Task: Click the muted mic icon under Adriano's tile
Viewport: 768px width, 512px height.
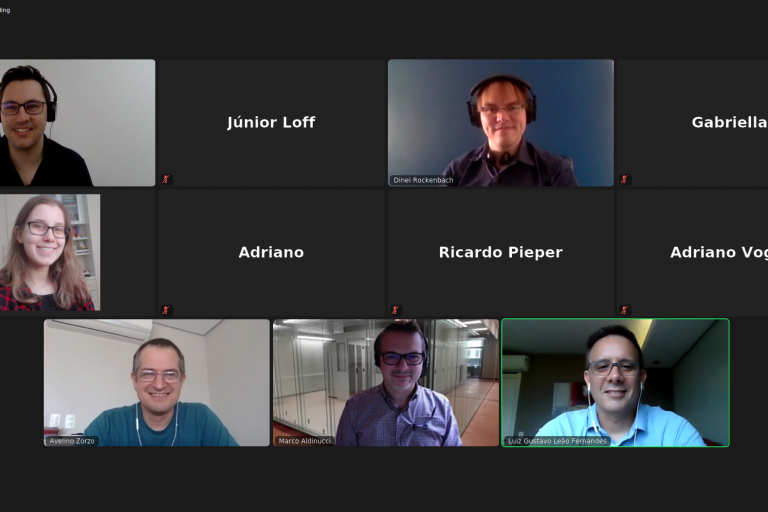Action: click(x=167, y=310)
